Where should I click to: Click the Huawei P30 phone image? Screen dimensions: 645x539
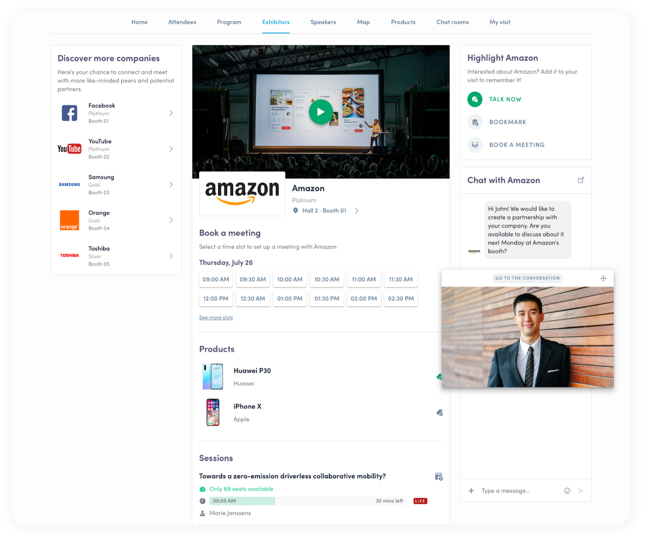213,376
